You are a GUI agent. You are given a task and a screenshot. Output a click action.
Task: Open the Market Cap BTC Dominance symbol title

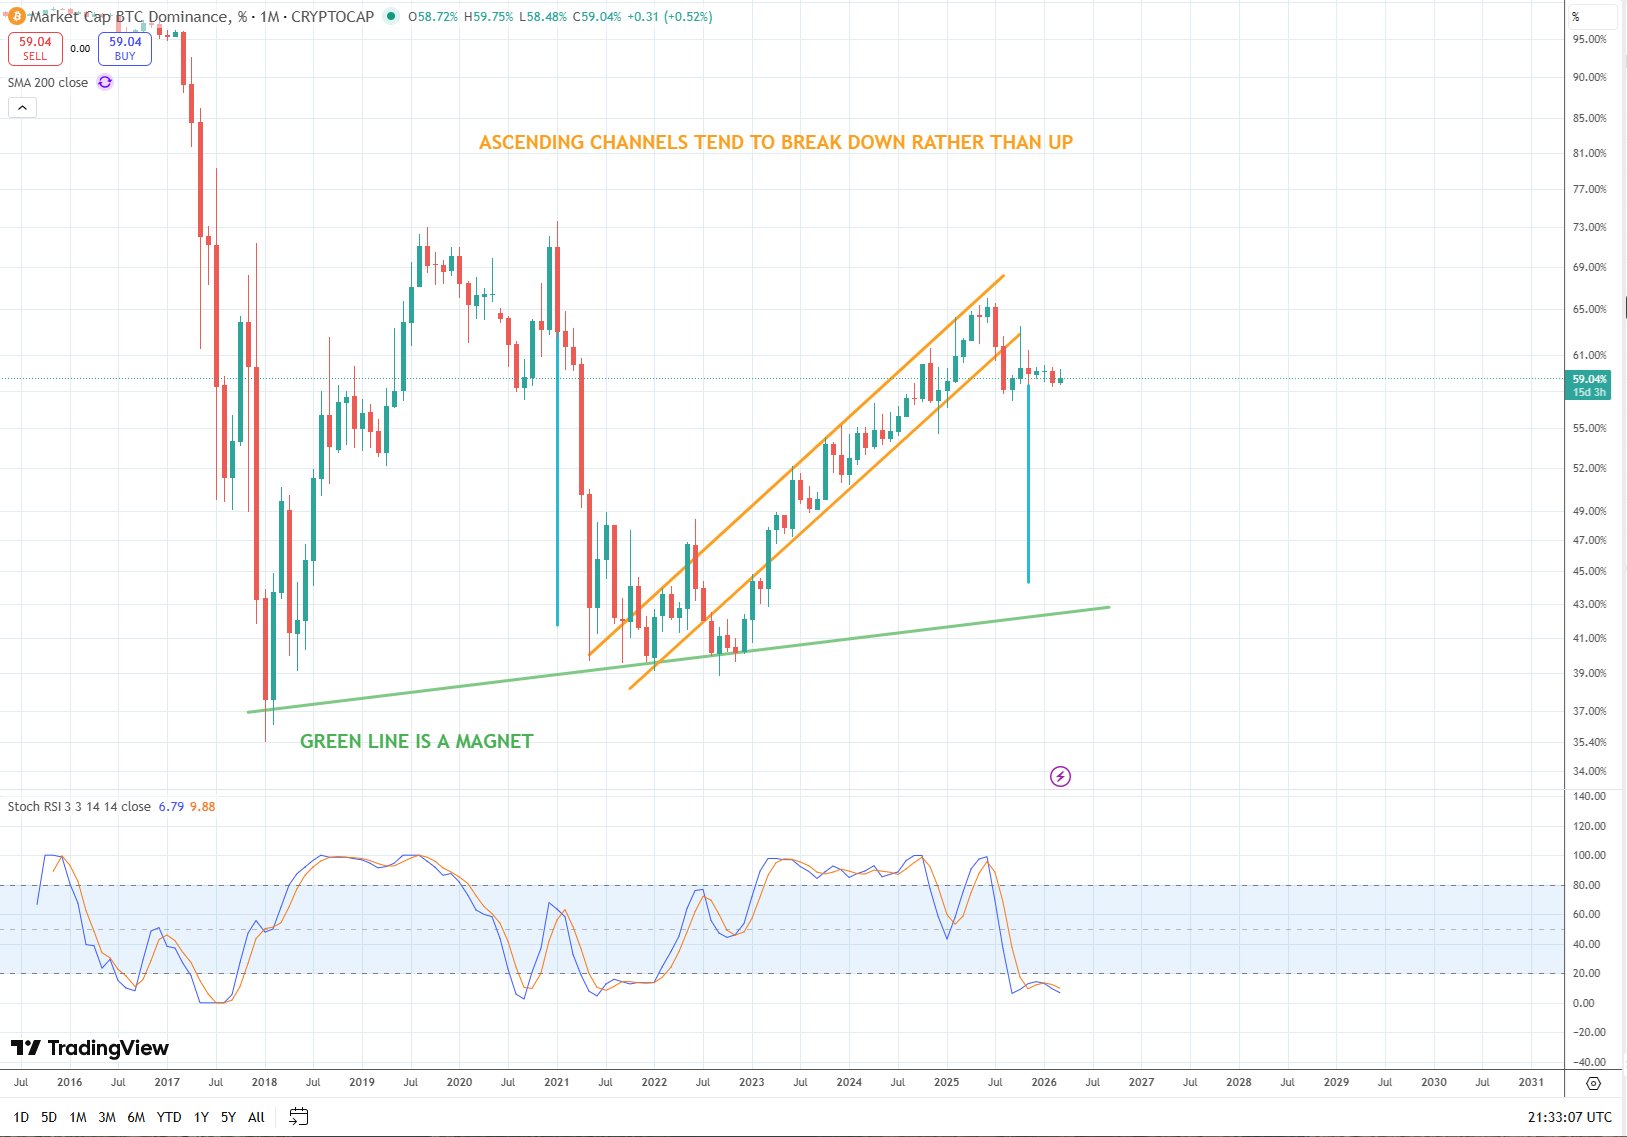coord(201,16)
